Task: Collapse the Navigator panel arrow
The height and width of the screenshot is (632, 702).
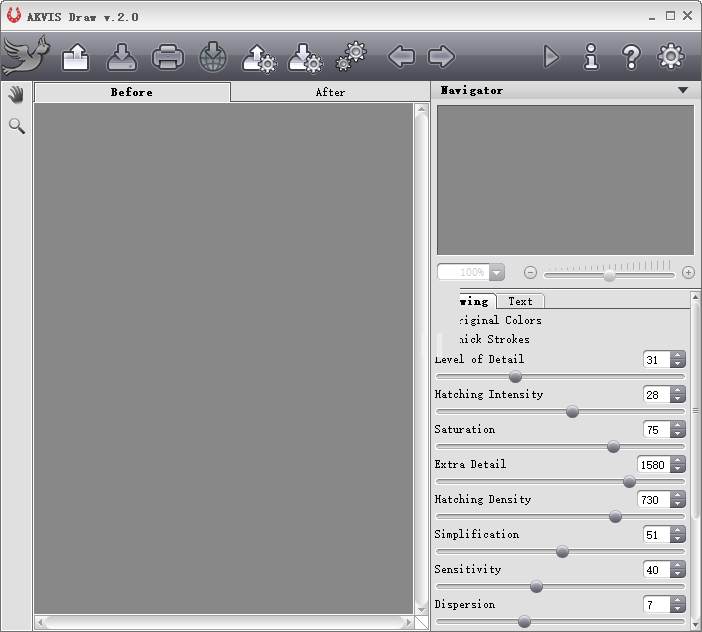Action: 683,90
